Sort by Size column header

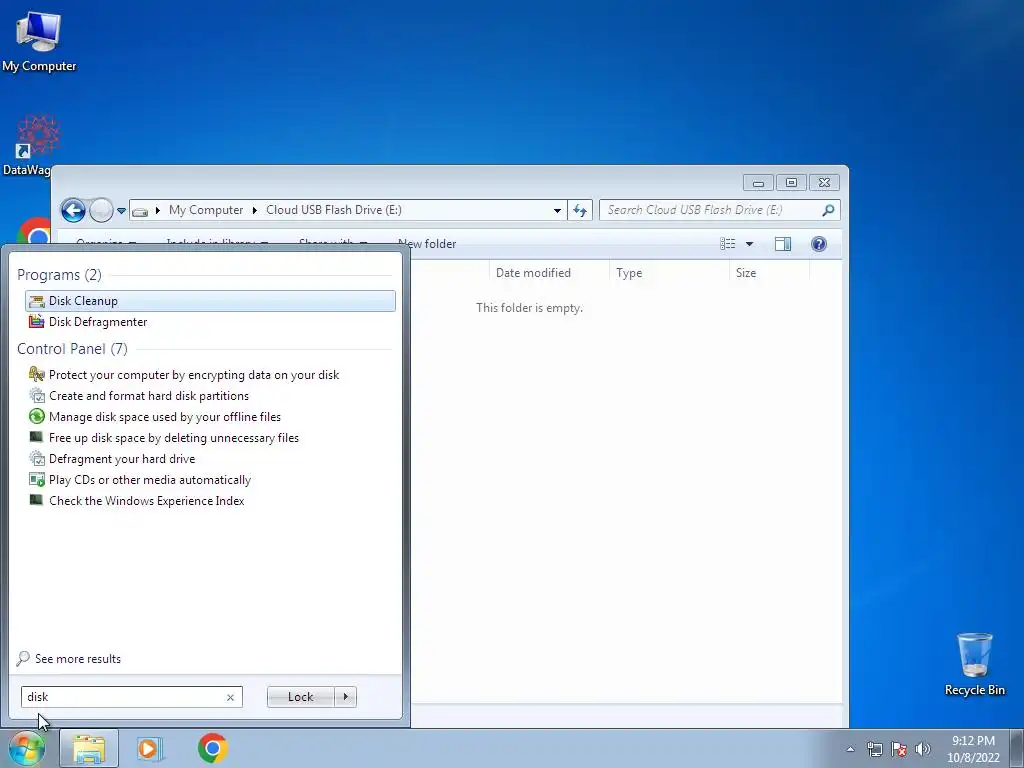click(x=769, y=273)
